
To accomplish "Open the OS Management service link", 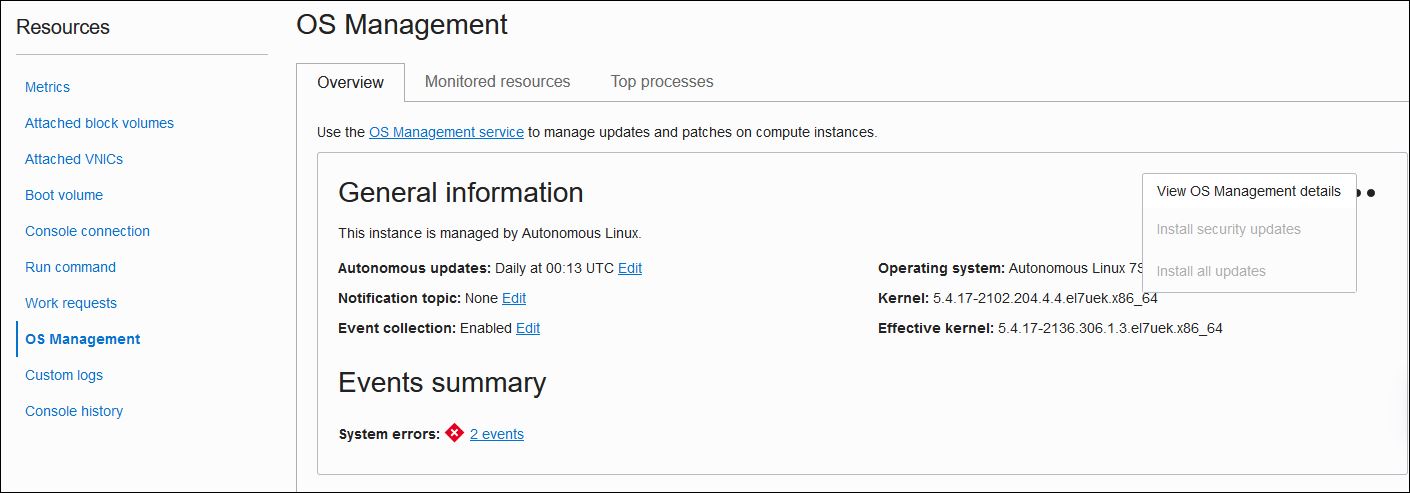I will (x=446, y=132).
